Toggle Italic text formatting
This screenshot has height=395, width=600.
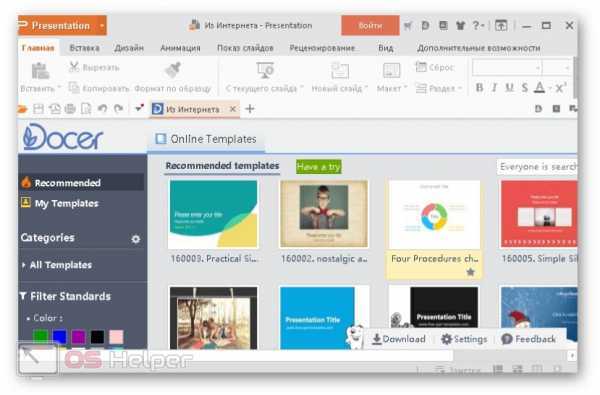pyautogui.click(x=494, y=88)
